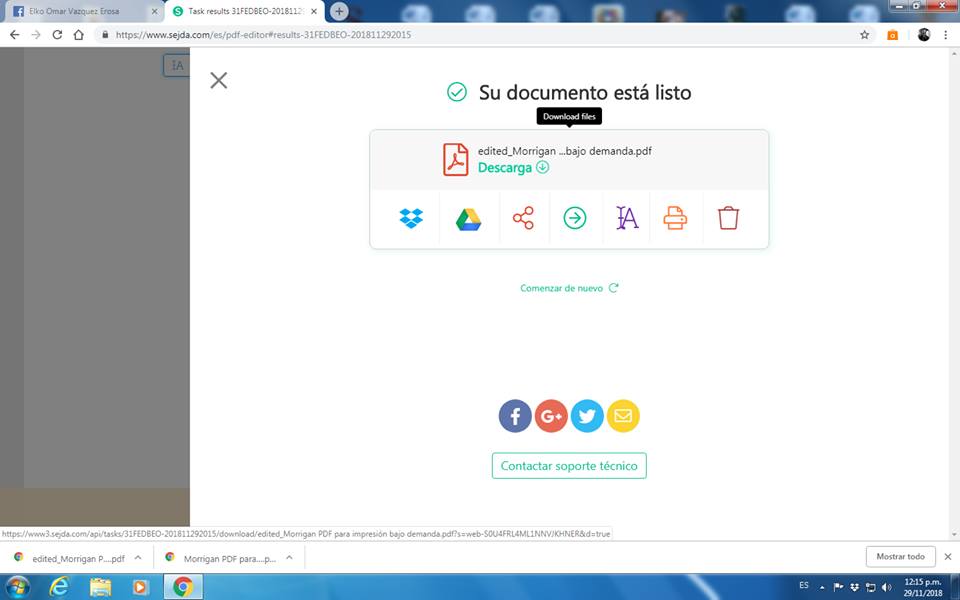Delete the file with trash icon

tap(728, 218)
